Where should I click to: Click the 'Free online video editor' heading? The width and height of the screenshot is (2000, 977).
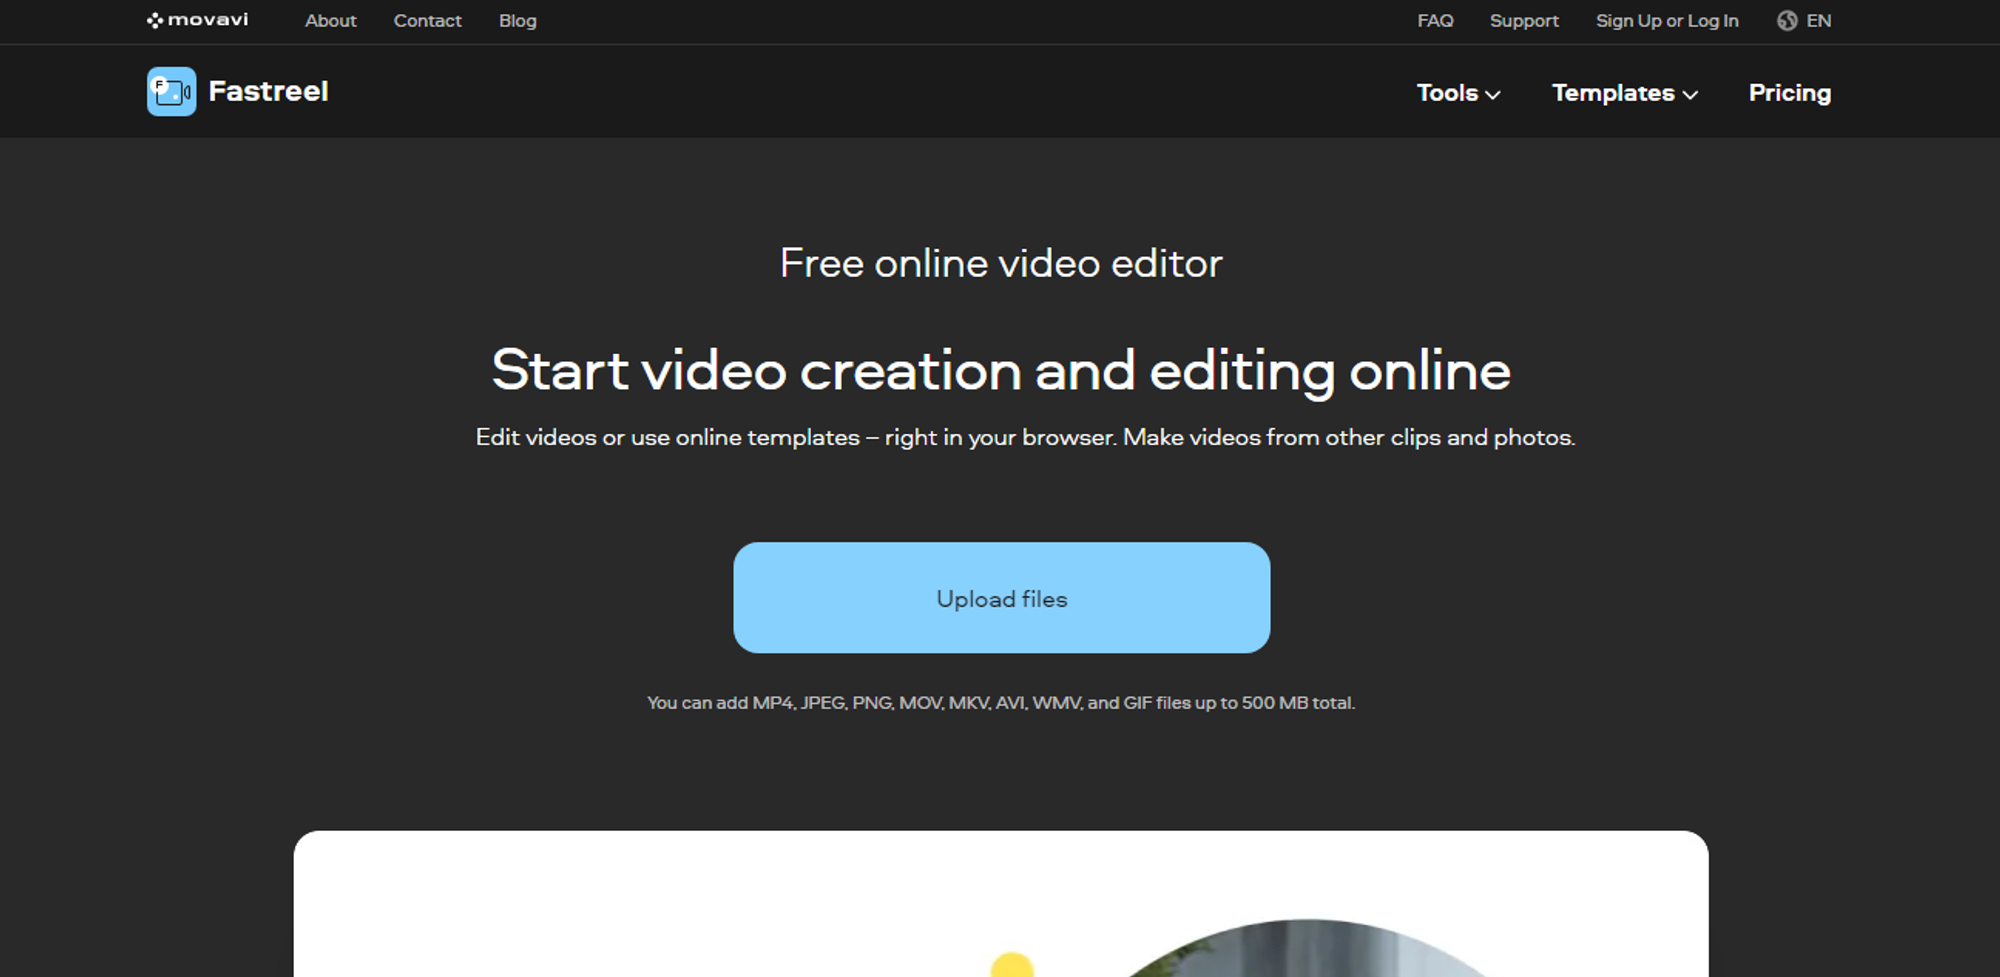pos(1001,263)
